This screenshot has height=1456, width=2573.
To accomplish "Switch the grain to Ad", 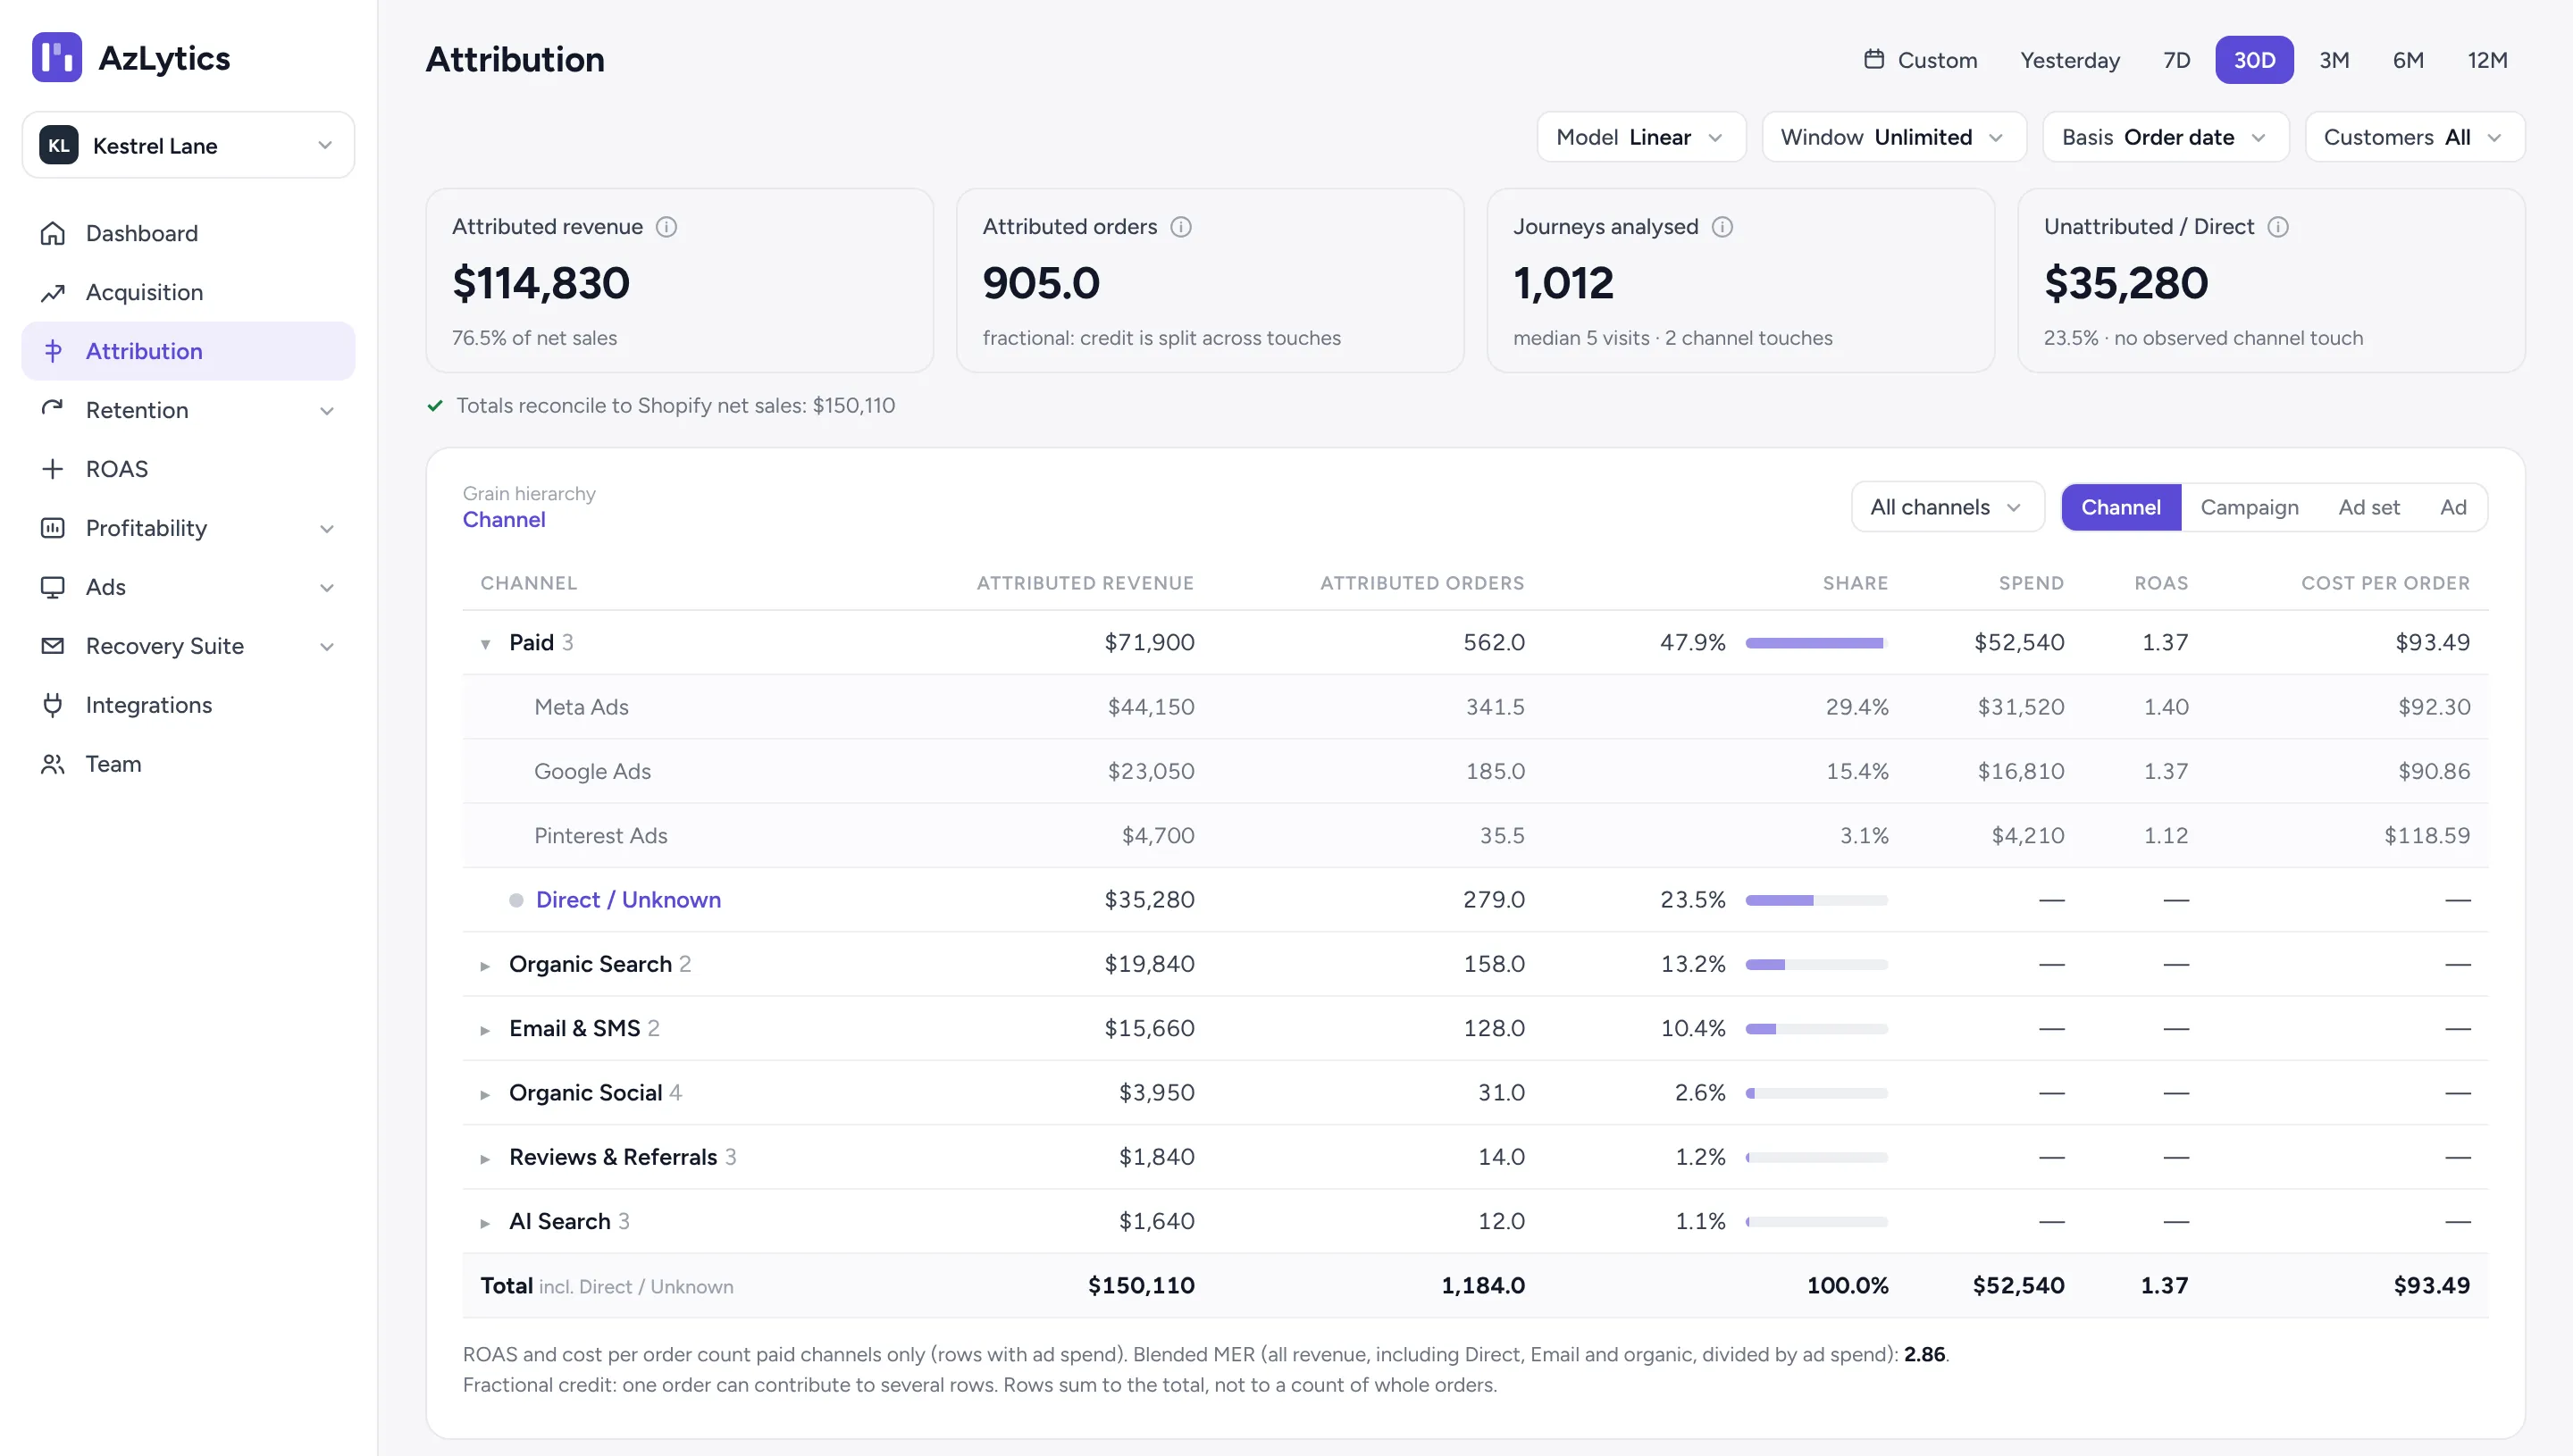I will 2453,507.
